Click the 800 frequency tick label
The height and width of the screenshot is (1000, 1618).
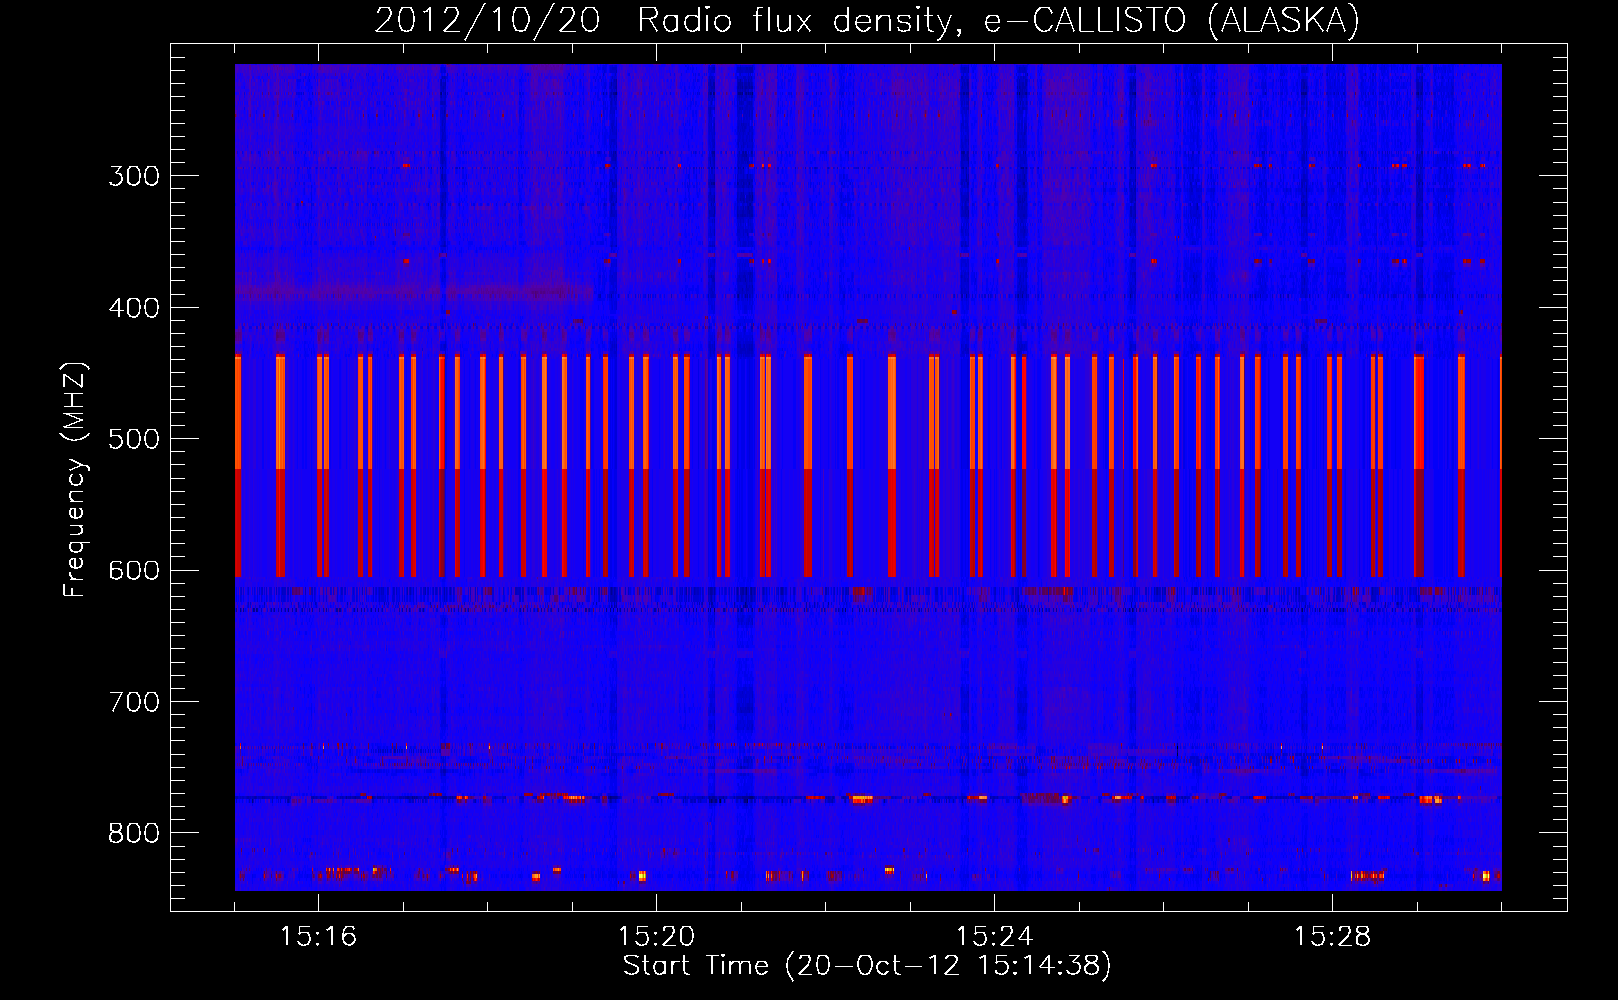click(134, 834)
